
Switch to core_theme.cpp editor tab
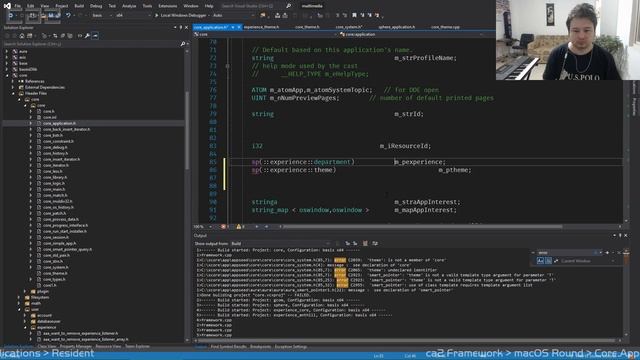point(445,27)
